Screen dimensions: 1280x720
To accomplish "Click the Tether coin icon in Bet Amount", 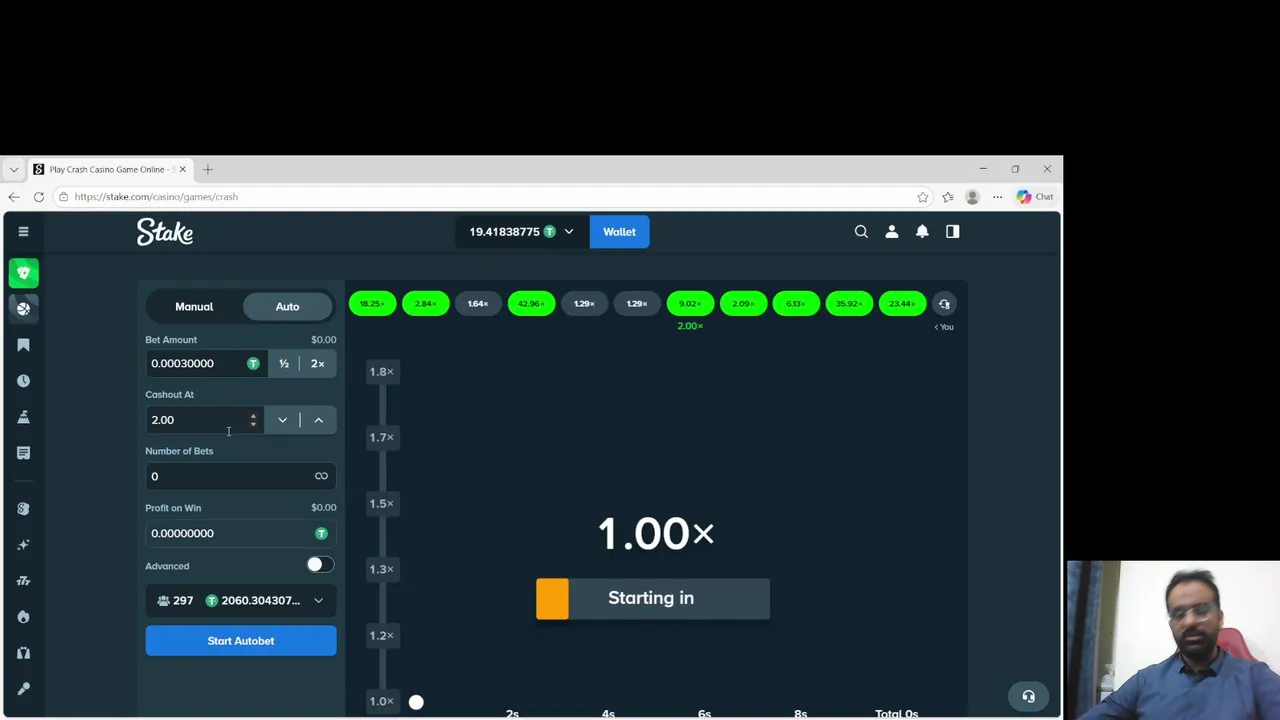I will tap(253, 363).
